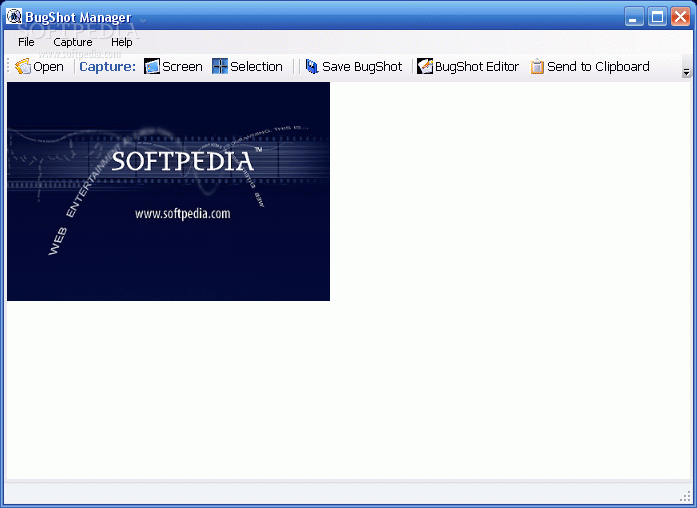Screen dimensions: 697x508
Task: Click the Save BugShot label
Action: click(x=362, y=67)
